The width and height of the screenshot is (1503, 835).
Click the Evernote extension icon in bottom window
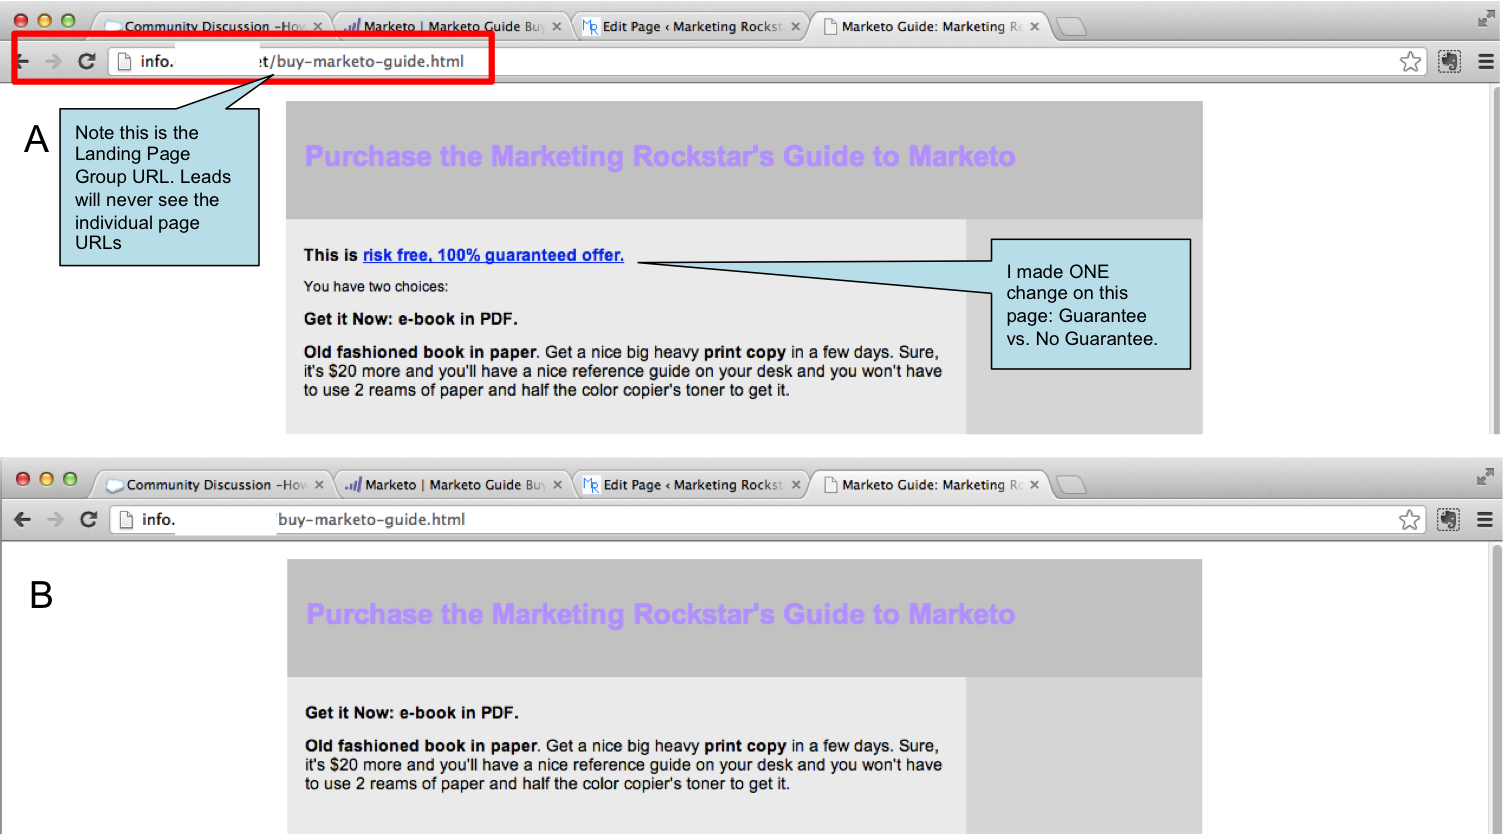coord(1449,520)
